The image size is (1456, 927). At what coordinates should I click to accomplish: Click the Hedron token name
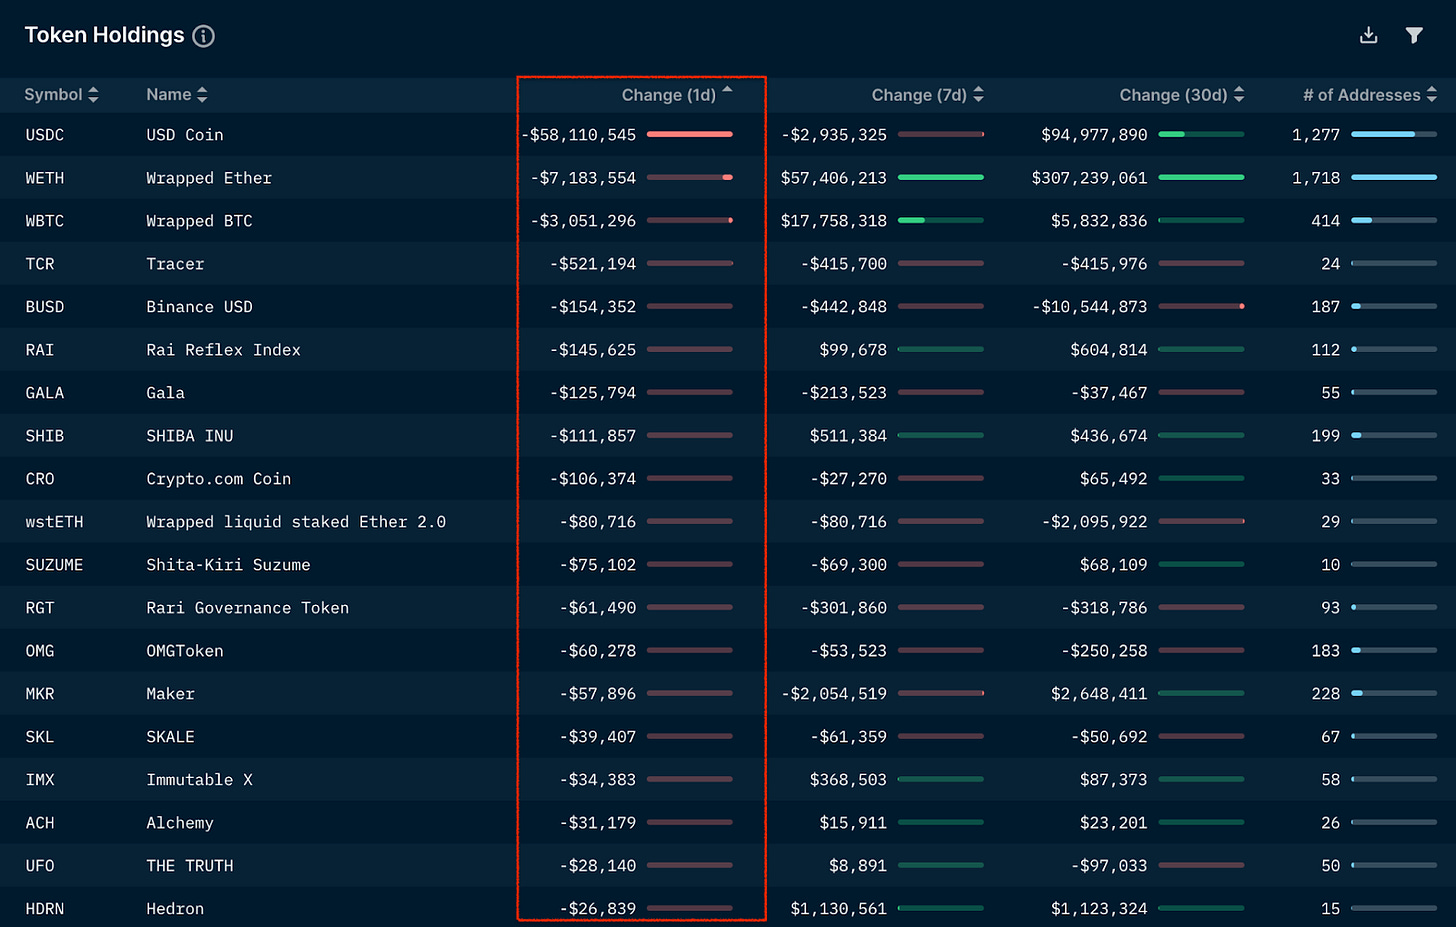[175, 909]
